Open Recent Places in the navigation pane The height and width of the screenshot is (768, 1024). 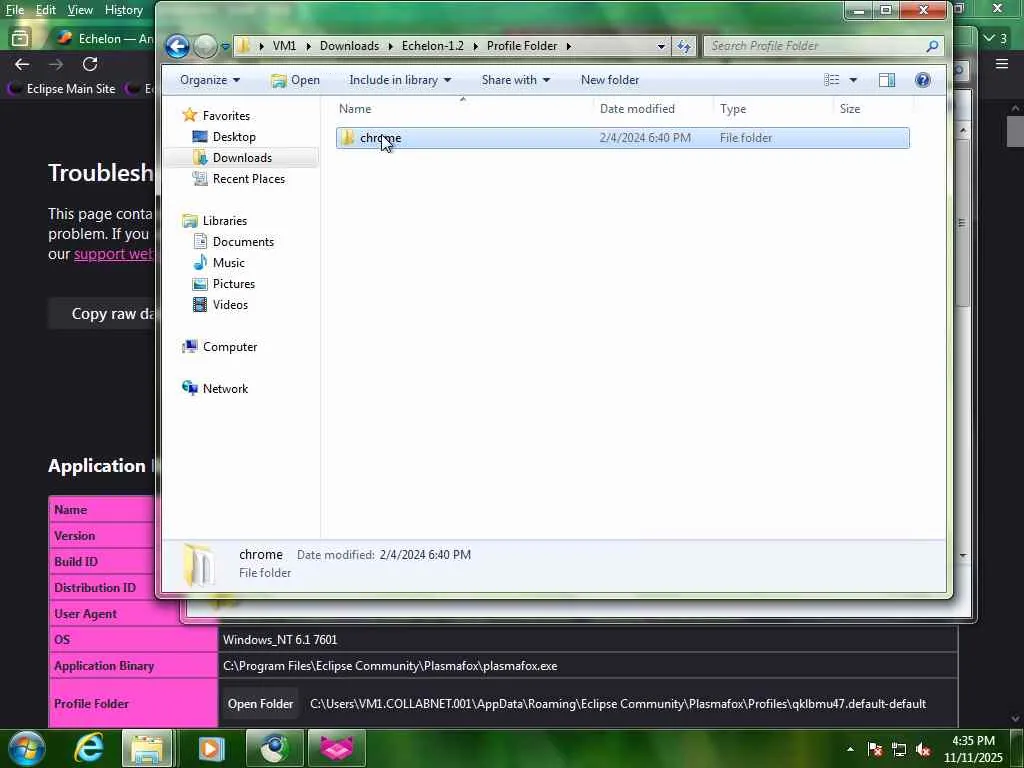click(x=248, y=178)
